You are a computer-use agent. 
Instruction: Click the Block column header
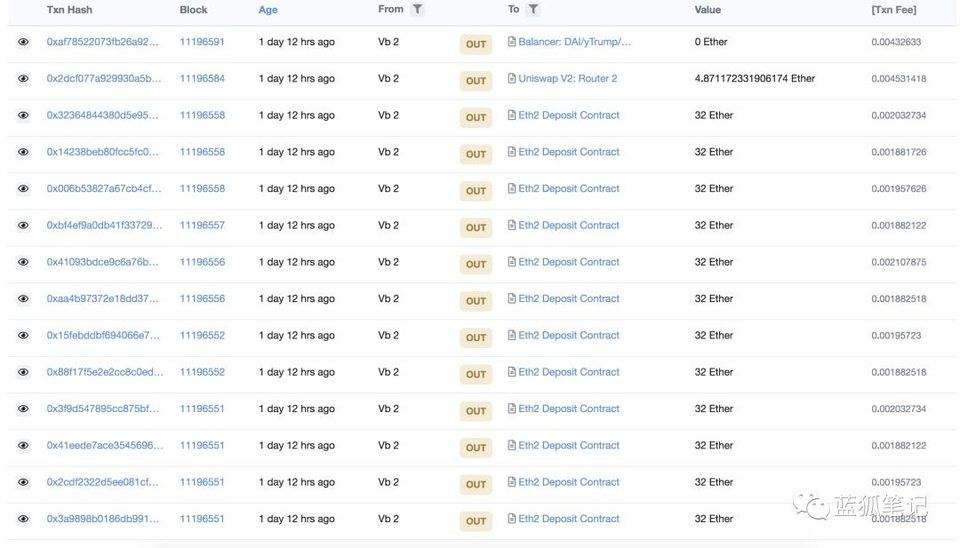pyautogui.click(x=193, y=10)
